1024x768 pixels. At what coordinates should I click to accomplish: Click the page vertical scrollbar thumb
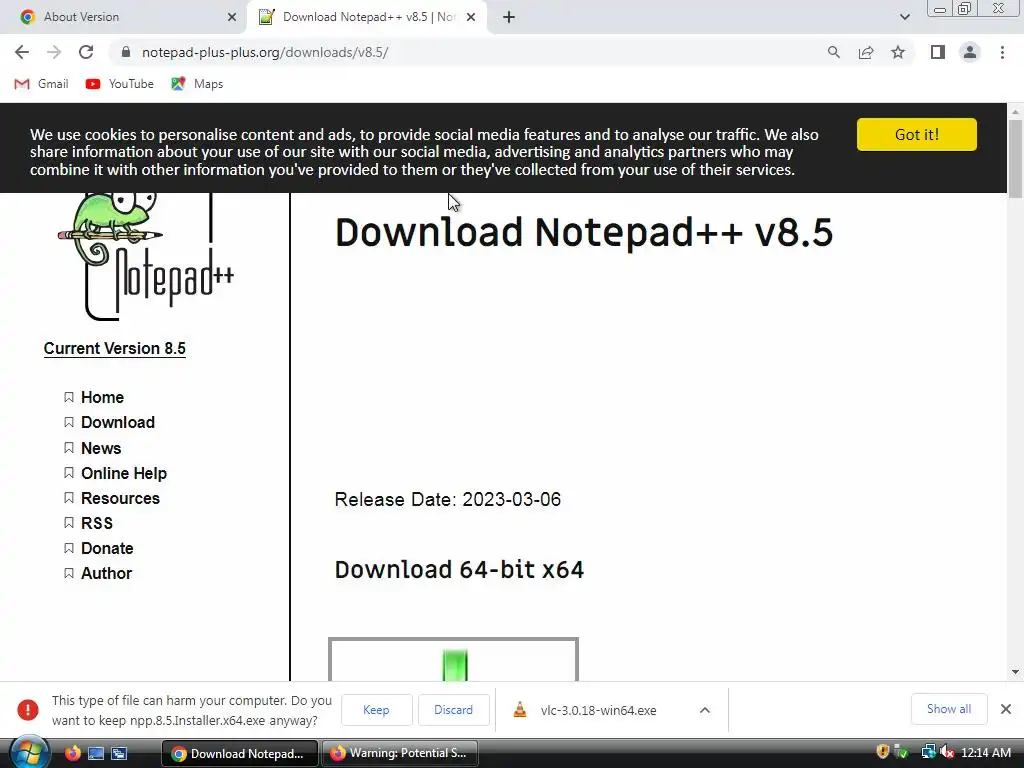[1015, 159]
